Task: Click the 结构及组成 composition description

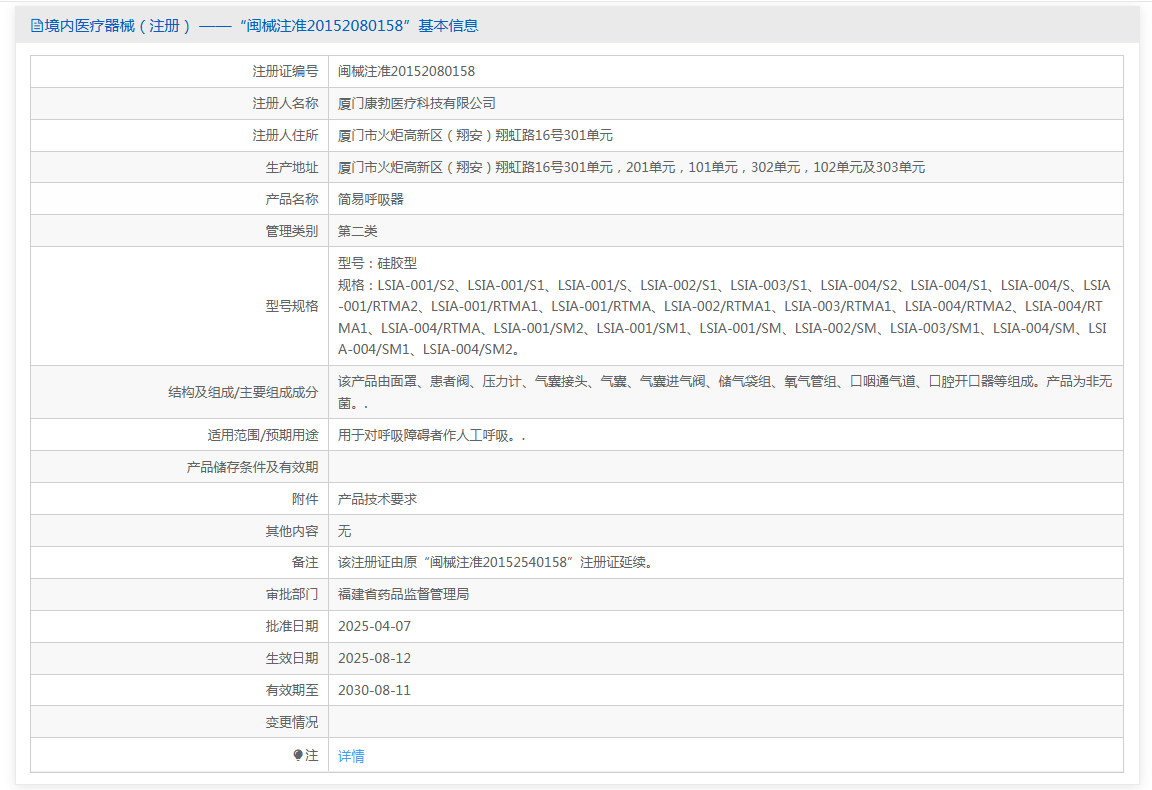Action: (724, 392)
